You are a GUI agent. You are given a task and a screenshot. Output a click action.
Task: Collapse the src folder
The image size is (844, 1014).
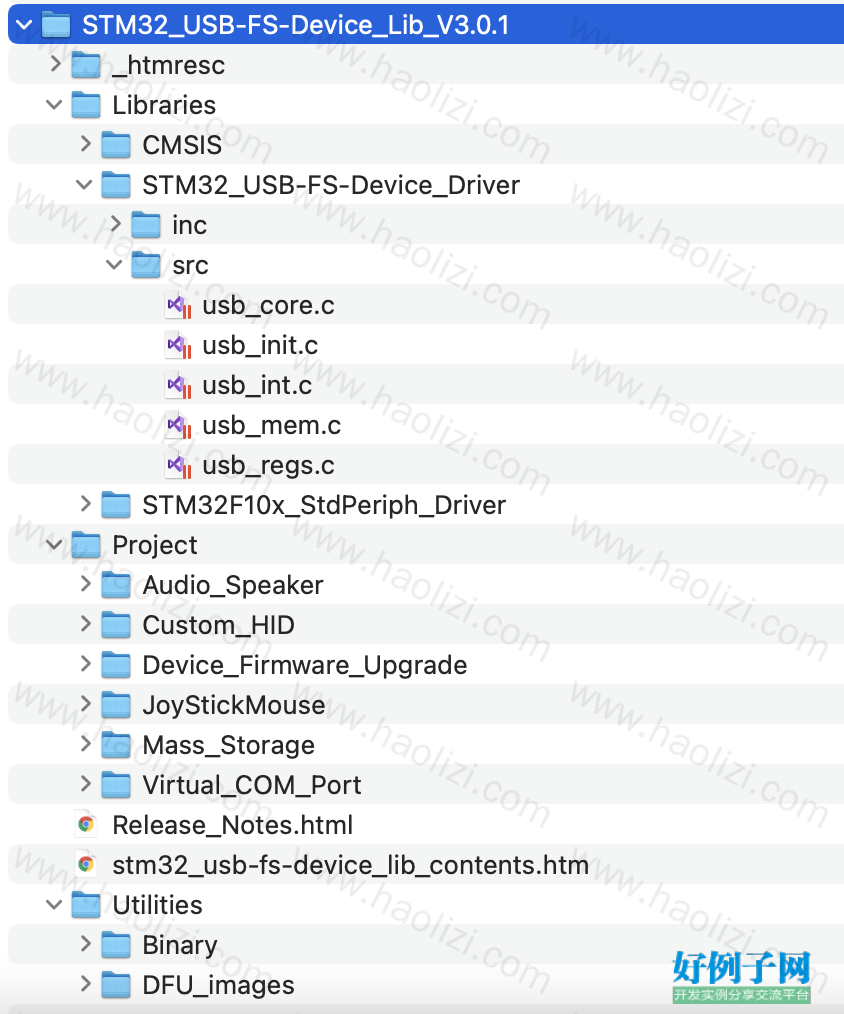114,264
